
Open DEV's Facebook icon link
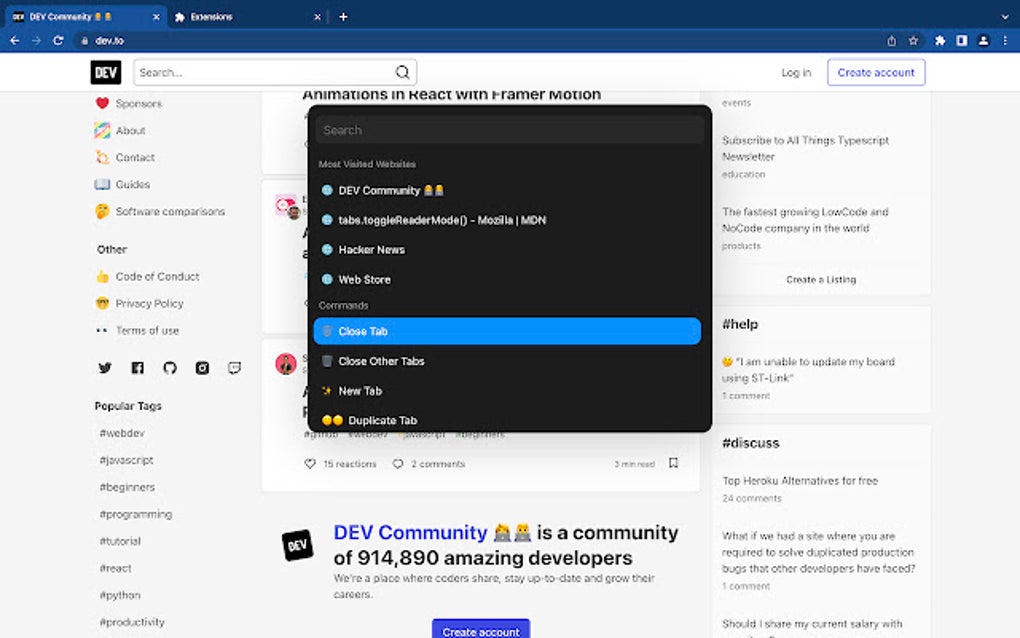[137, 368]
